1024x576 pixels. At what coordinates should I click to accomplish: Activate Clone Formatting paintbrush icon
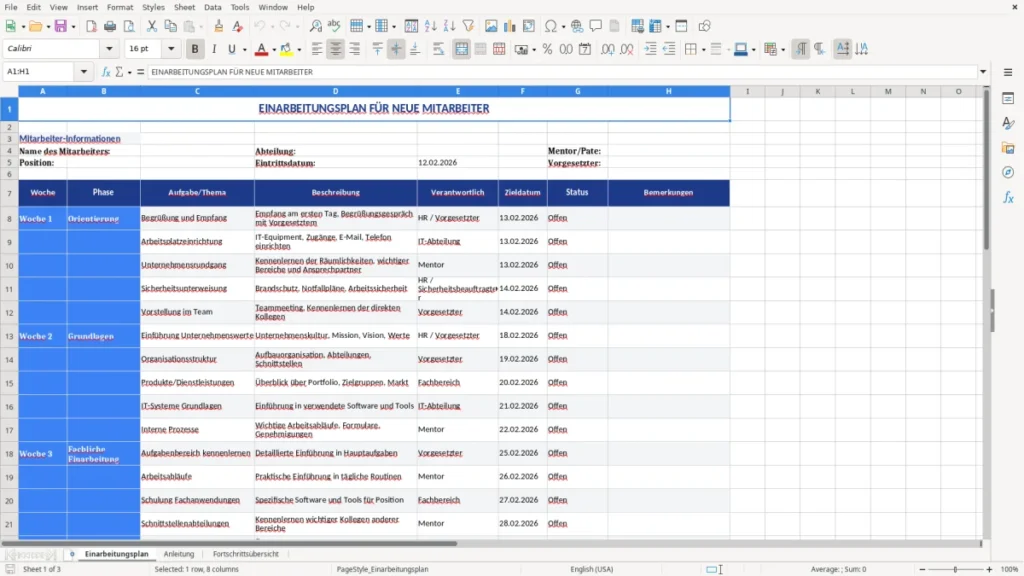coord(218,26)
